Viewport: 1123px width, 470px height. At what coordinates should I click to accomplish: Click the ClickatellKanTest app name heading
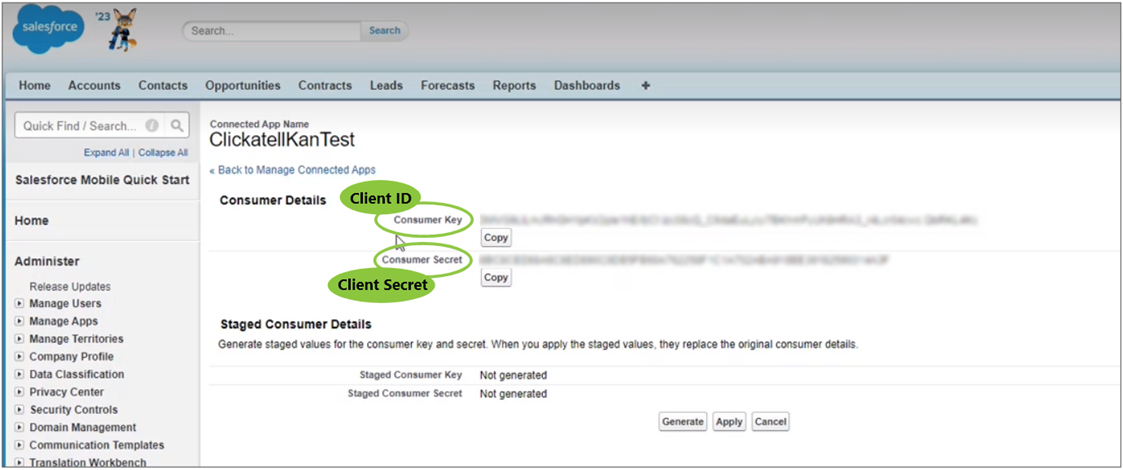point(282,140)
